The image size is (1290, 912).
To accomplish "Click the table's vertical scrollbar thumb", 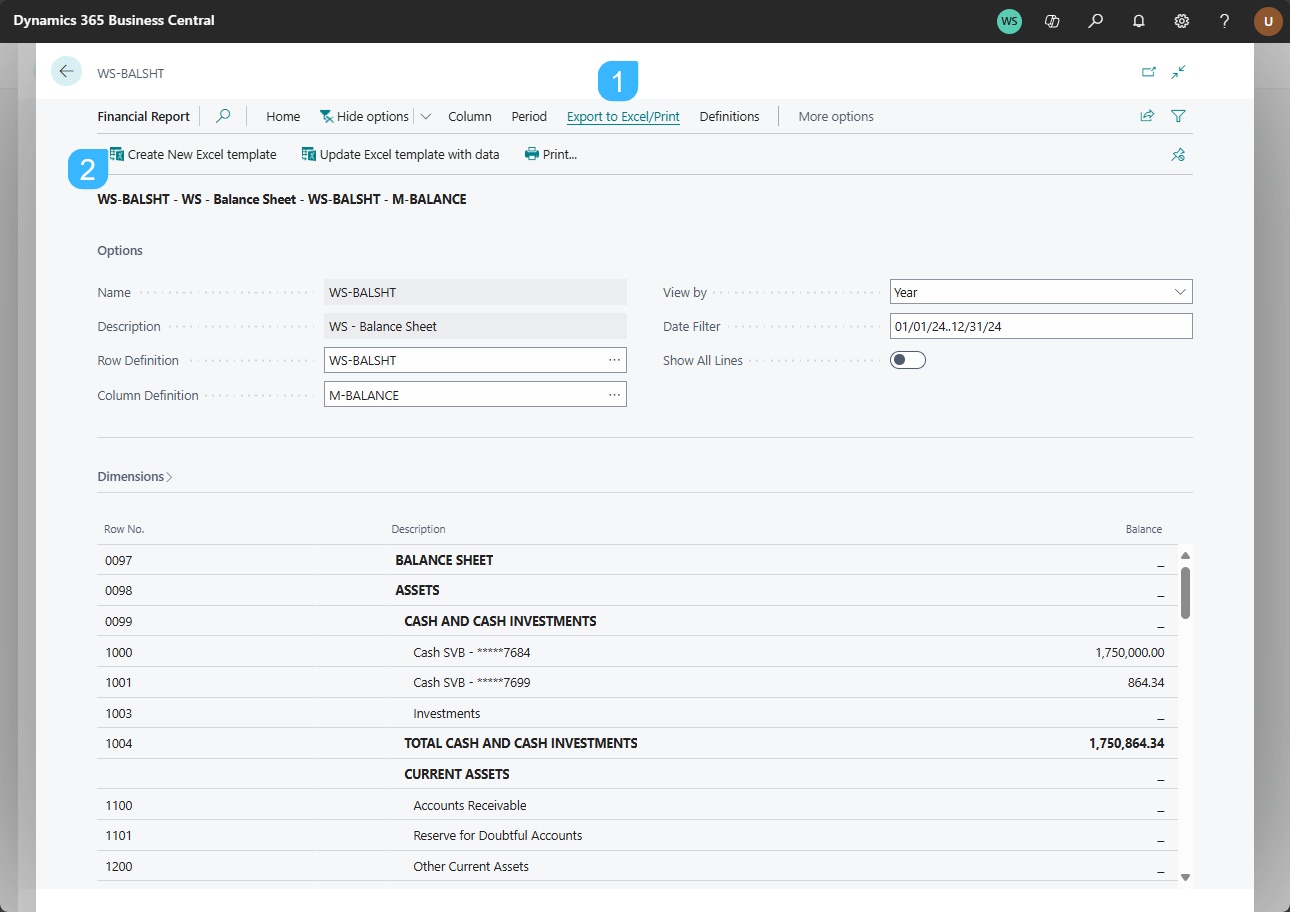I will [x=1185, y=593].
